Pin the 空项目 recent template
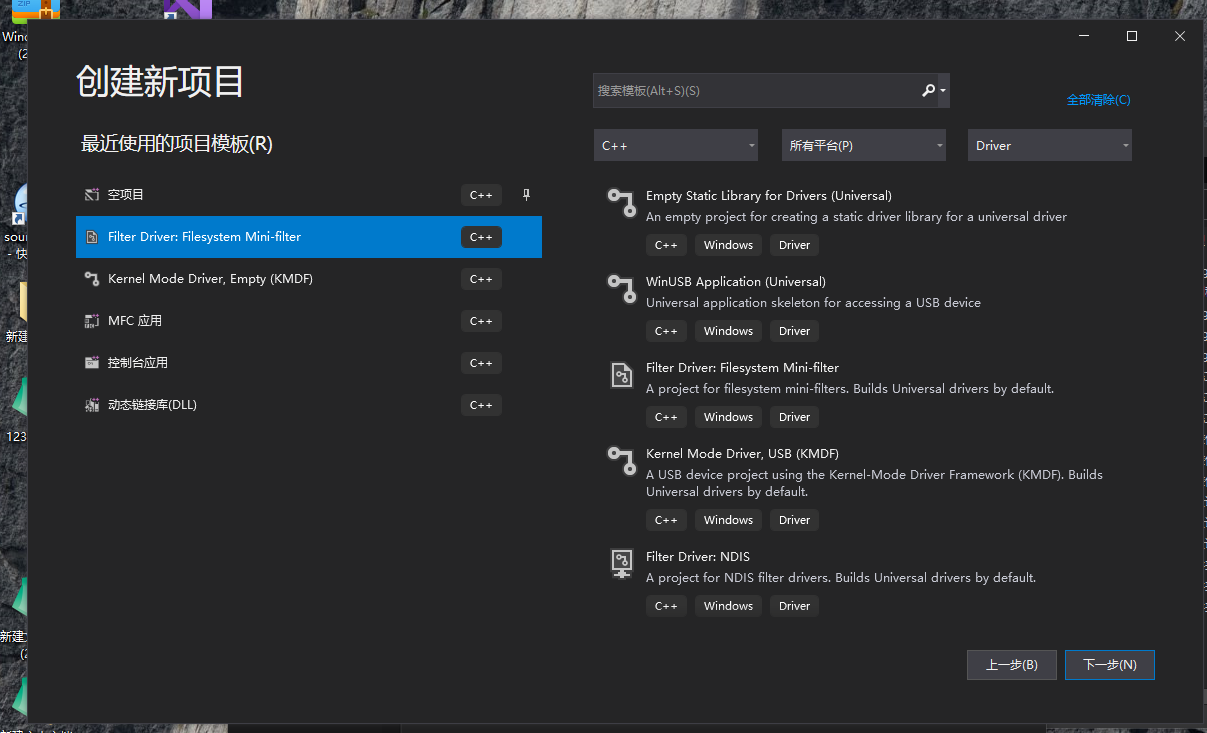Image resolution: width=1207 pixels, height=733 pixels. point(526,195)
